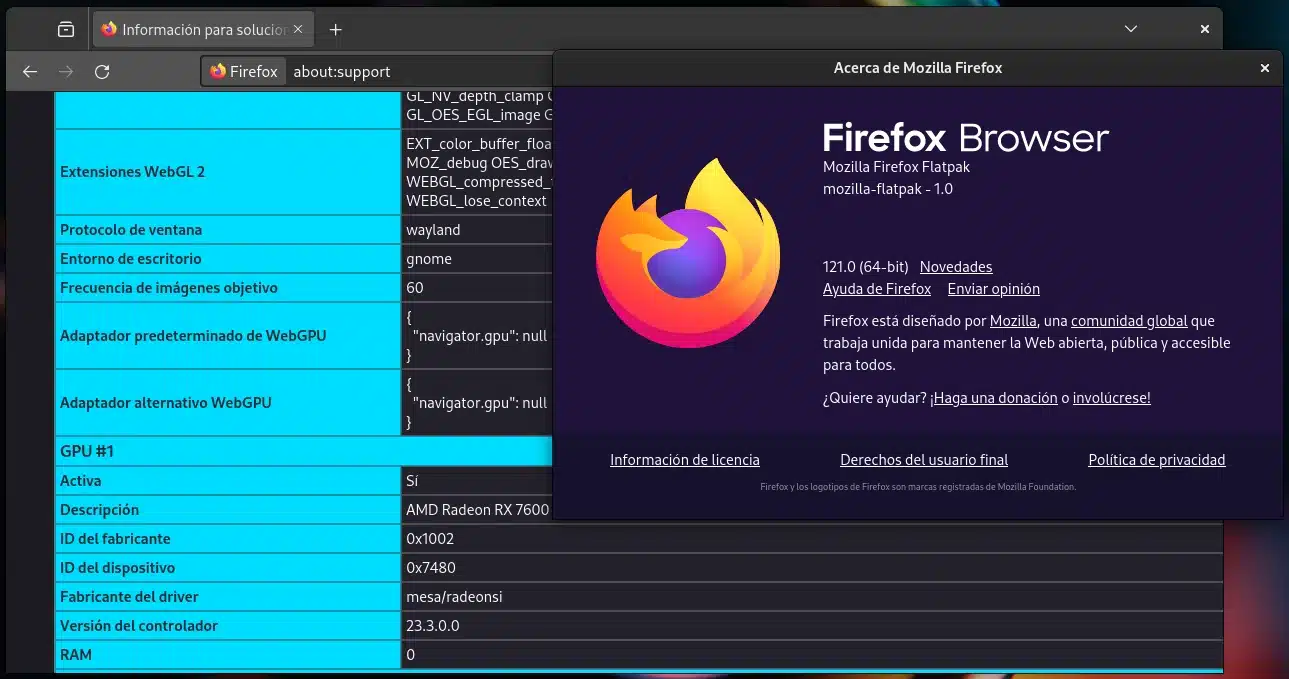Open the Novedades link
Image resolution: width=1289 pixels, height=679 pixels.
pos(956,267)
